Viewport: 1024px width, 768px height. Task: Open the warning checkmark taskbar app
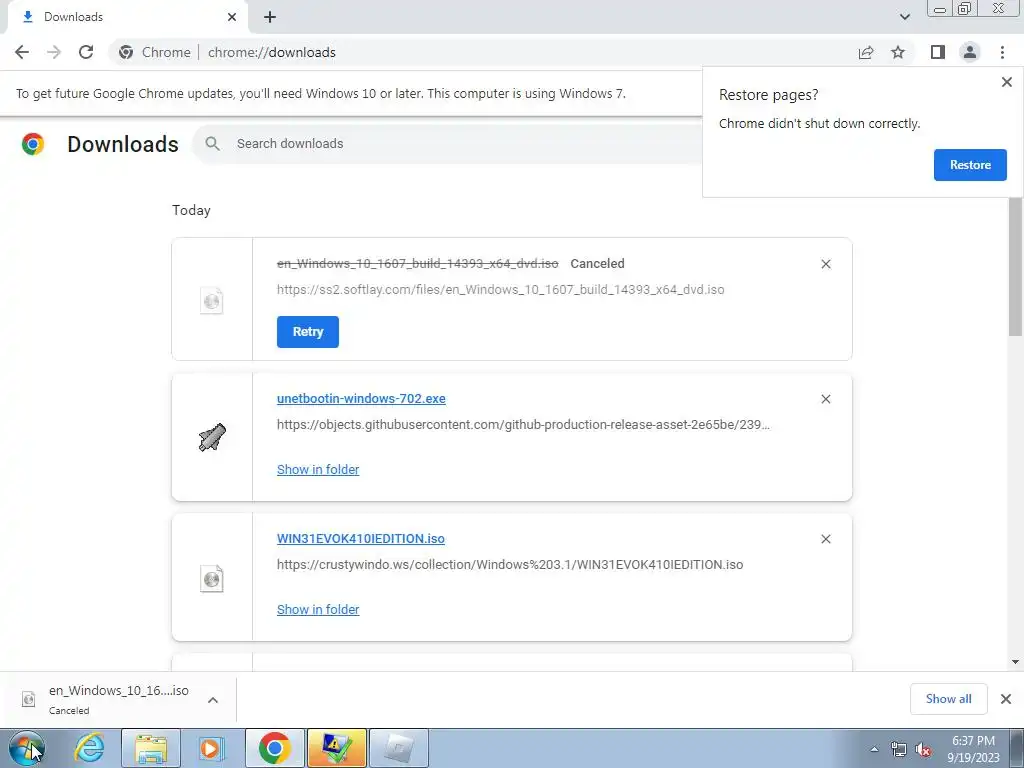coord(337,748)
